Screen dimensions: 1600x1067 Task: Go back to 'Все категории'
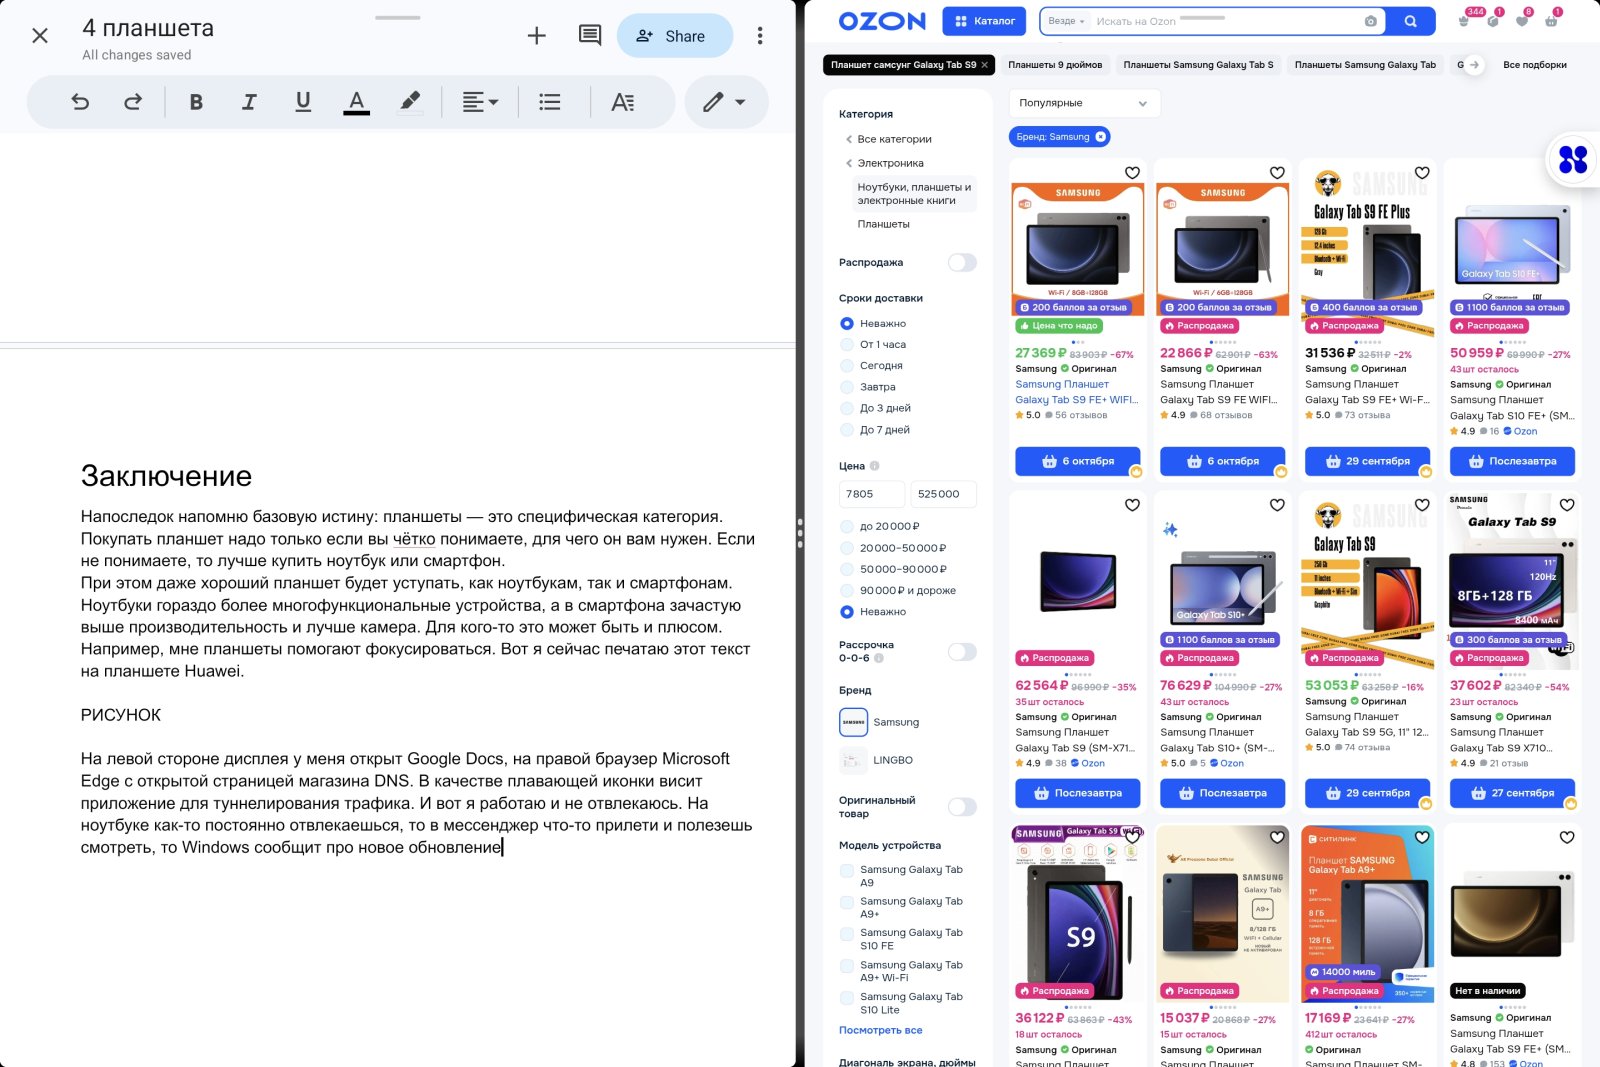tap(894, 139)
